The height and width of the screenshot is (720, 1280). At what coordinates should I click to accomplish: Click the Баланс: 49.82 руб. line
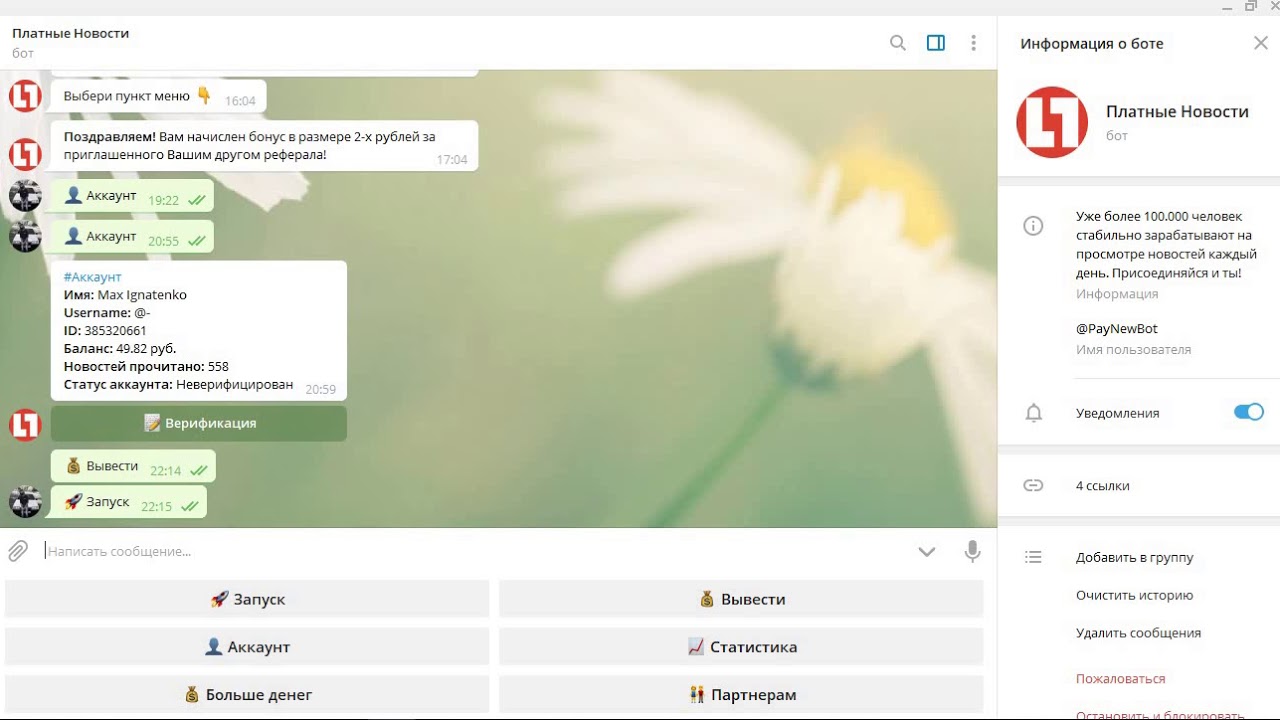[120, 349]
